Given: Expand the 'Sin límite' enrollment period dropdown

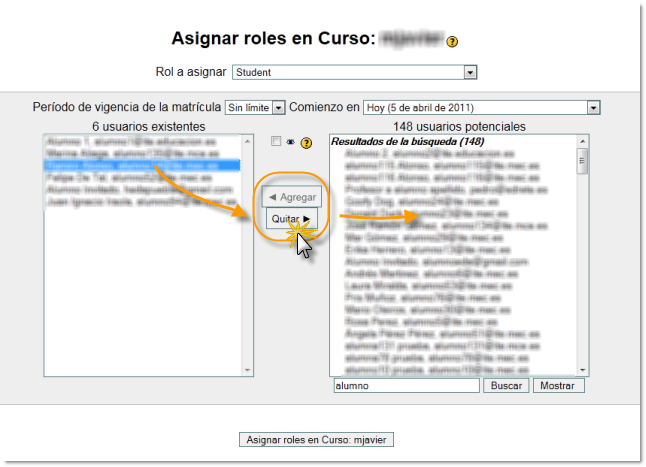Looking at the screenshot, I should [256, 107].
